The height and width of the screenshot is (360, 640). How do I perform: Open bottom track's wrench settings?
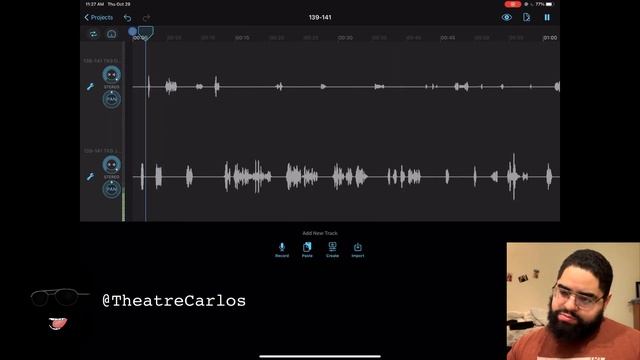(x=90, y=177)
